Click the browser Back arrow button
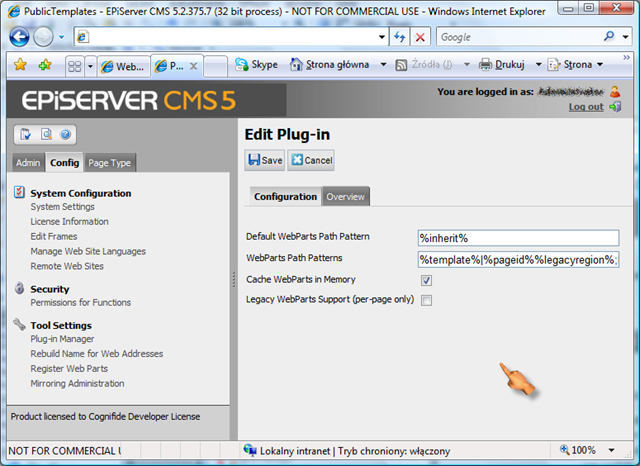The height and width of the screenshot is (466, 640). point(19,37)
